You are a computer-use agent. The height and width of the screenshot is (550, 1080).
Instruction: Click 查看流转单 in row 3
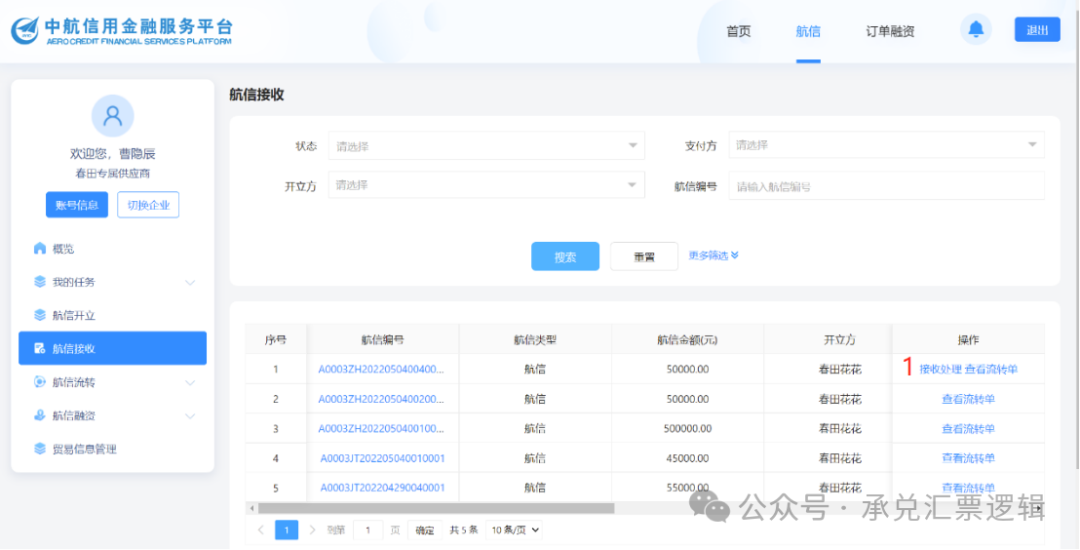(x=968, y=429)
